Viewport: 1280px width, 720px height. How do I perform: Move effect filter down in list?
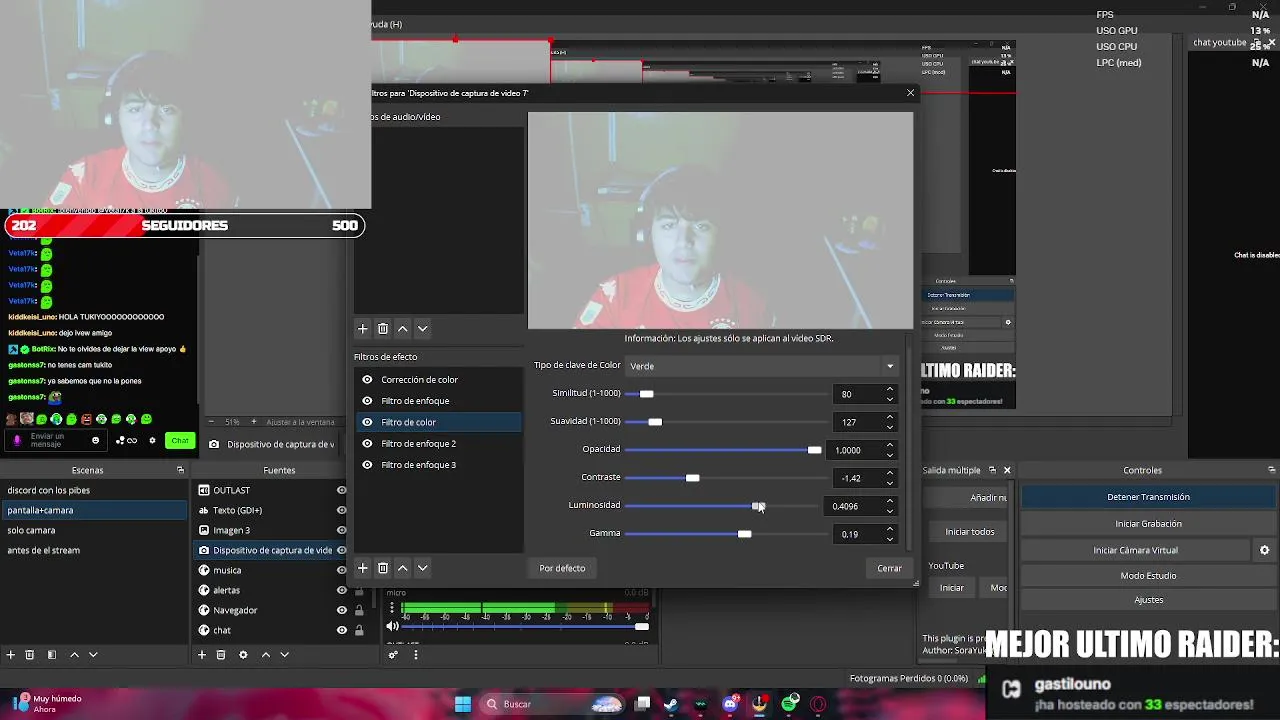(422, 568)
